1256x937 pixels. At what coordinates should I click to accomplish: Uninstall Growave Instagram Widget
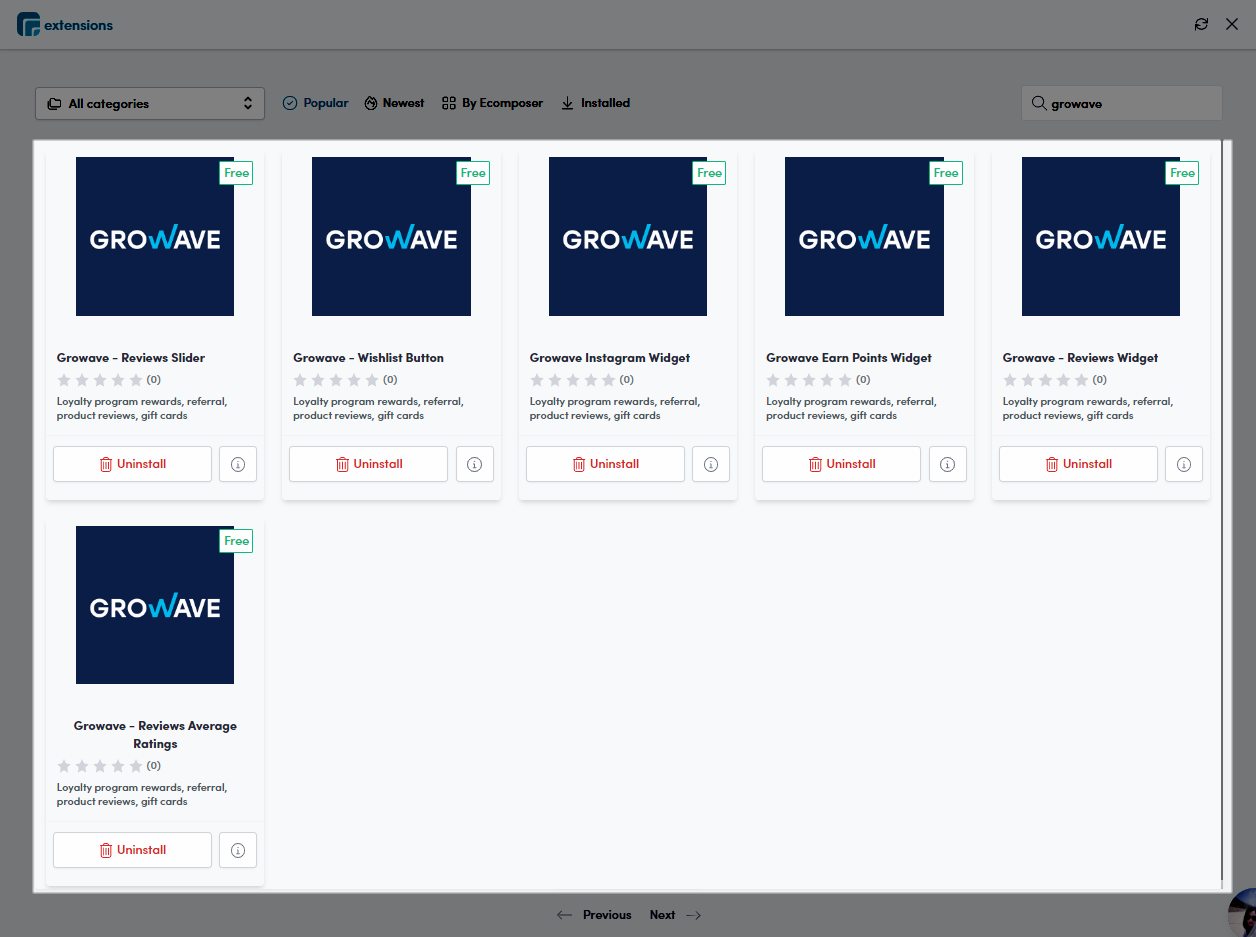(x=605, y=464)
